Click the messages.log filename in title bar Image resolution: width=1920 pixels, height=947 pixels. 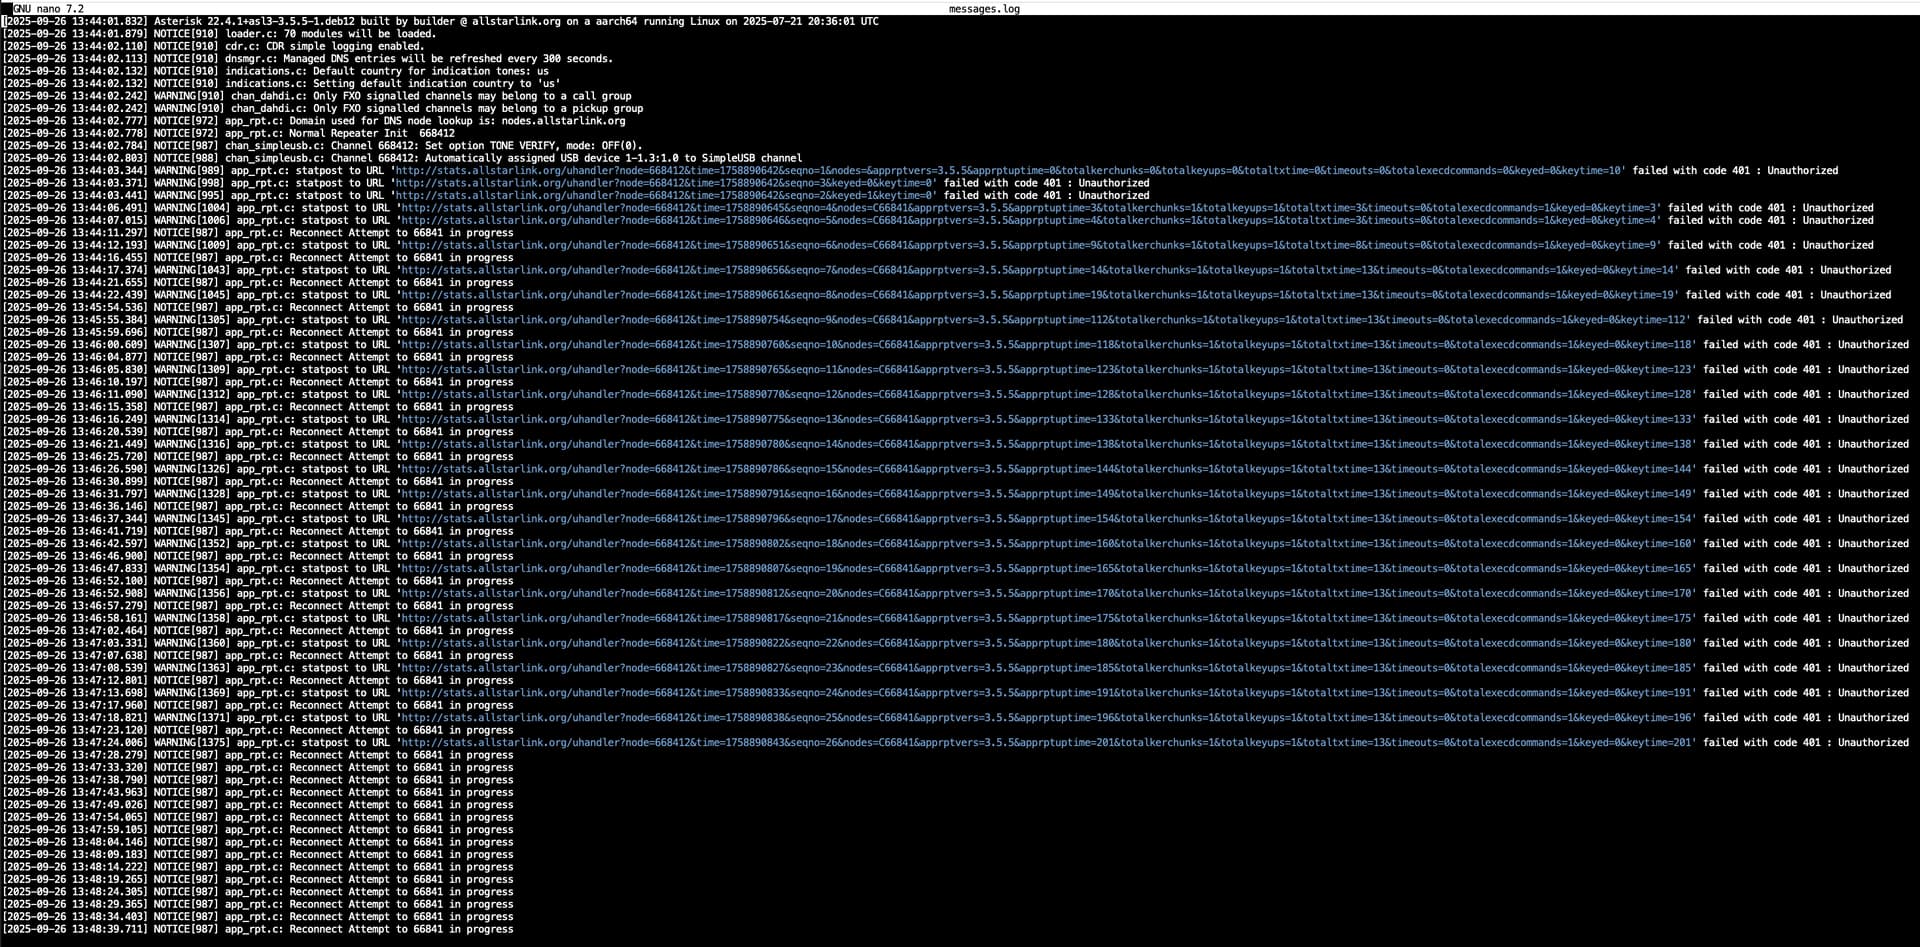point(984,9)
